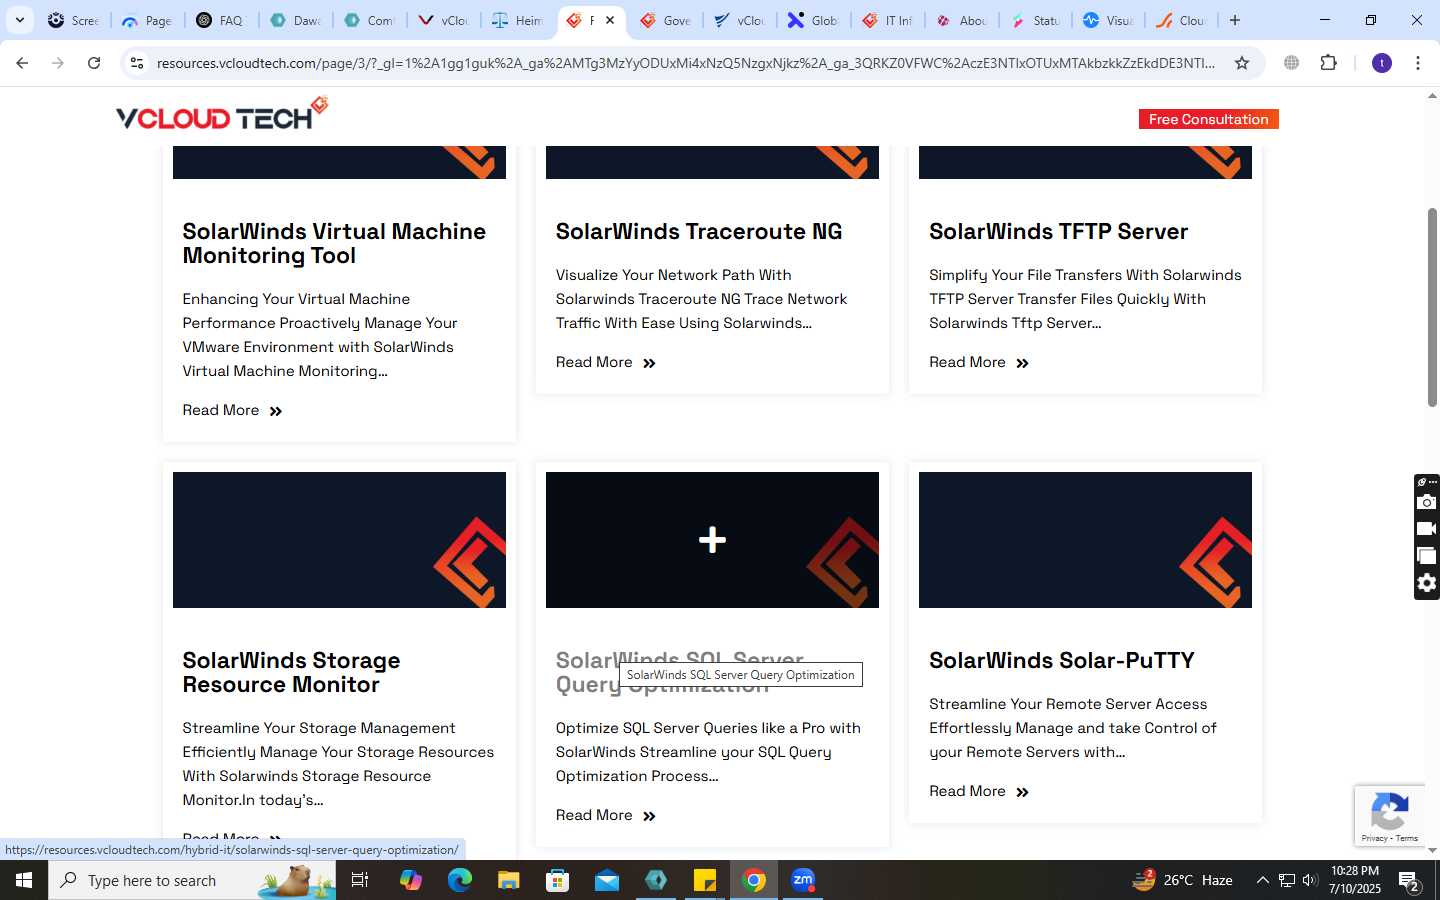This screenshot has height=900, width=1440.
Task: Click the page vertical scrollbar thumb
Action: [x=1432, y=307]
